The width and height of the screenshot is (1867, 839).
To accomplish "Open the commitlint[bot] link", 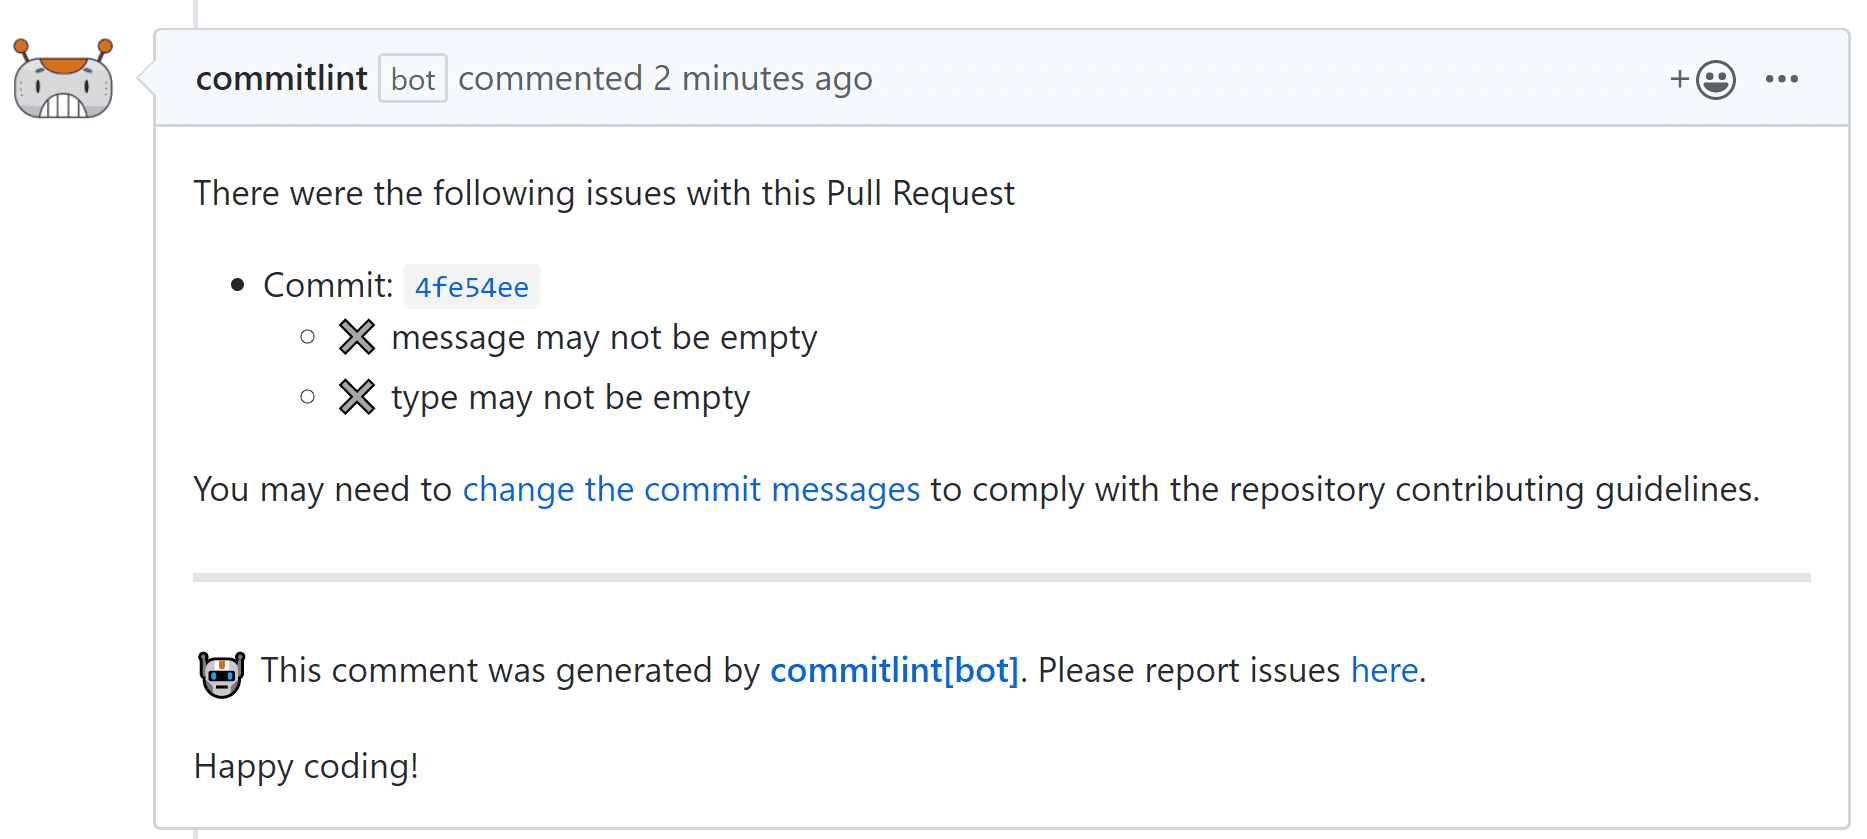I will pos(894,670).
